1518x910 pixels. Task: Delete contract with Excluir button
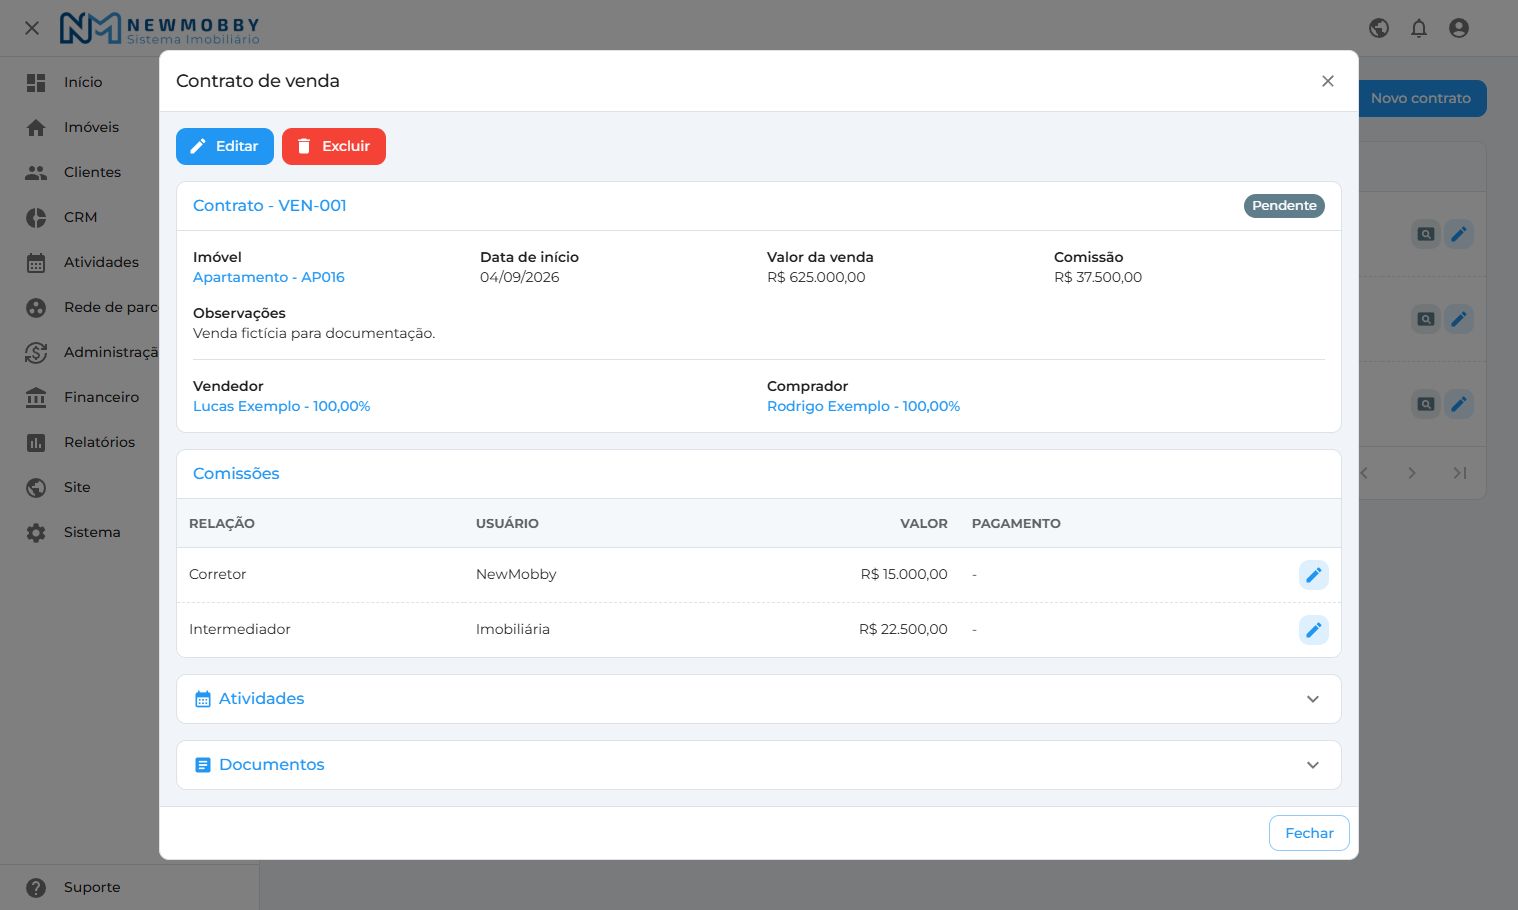pyautogui.click(x=334, y=146)
